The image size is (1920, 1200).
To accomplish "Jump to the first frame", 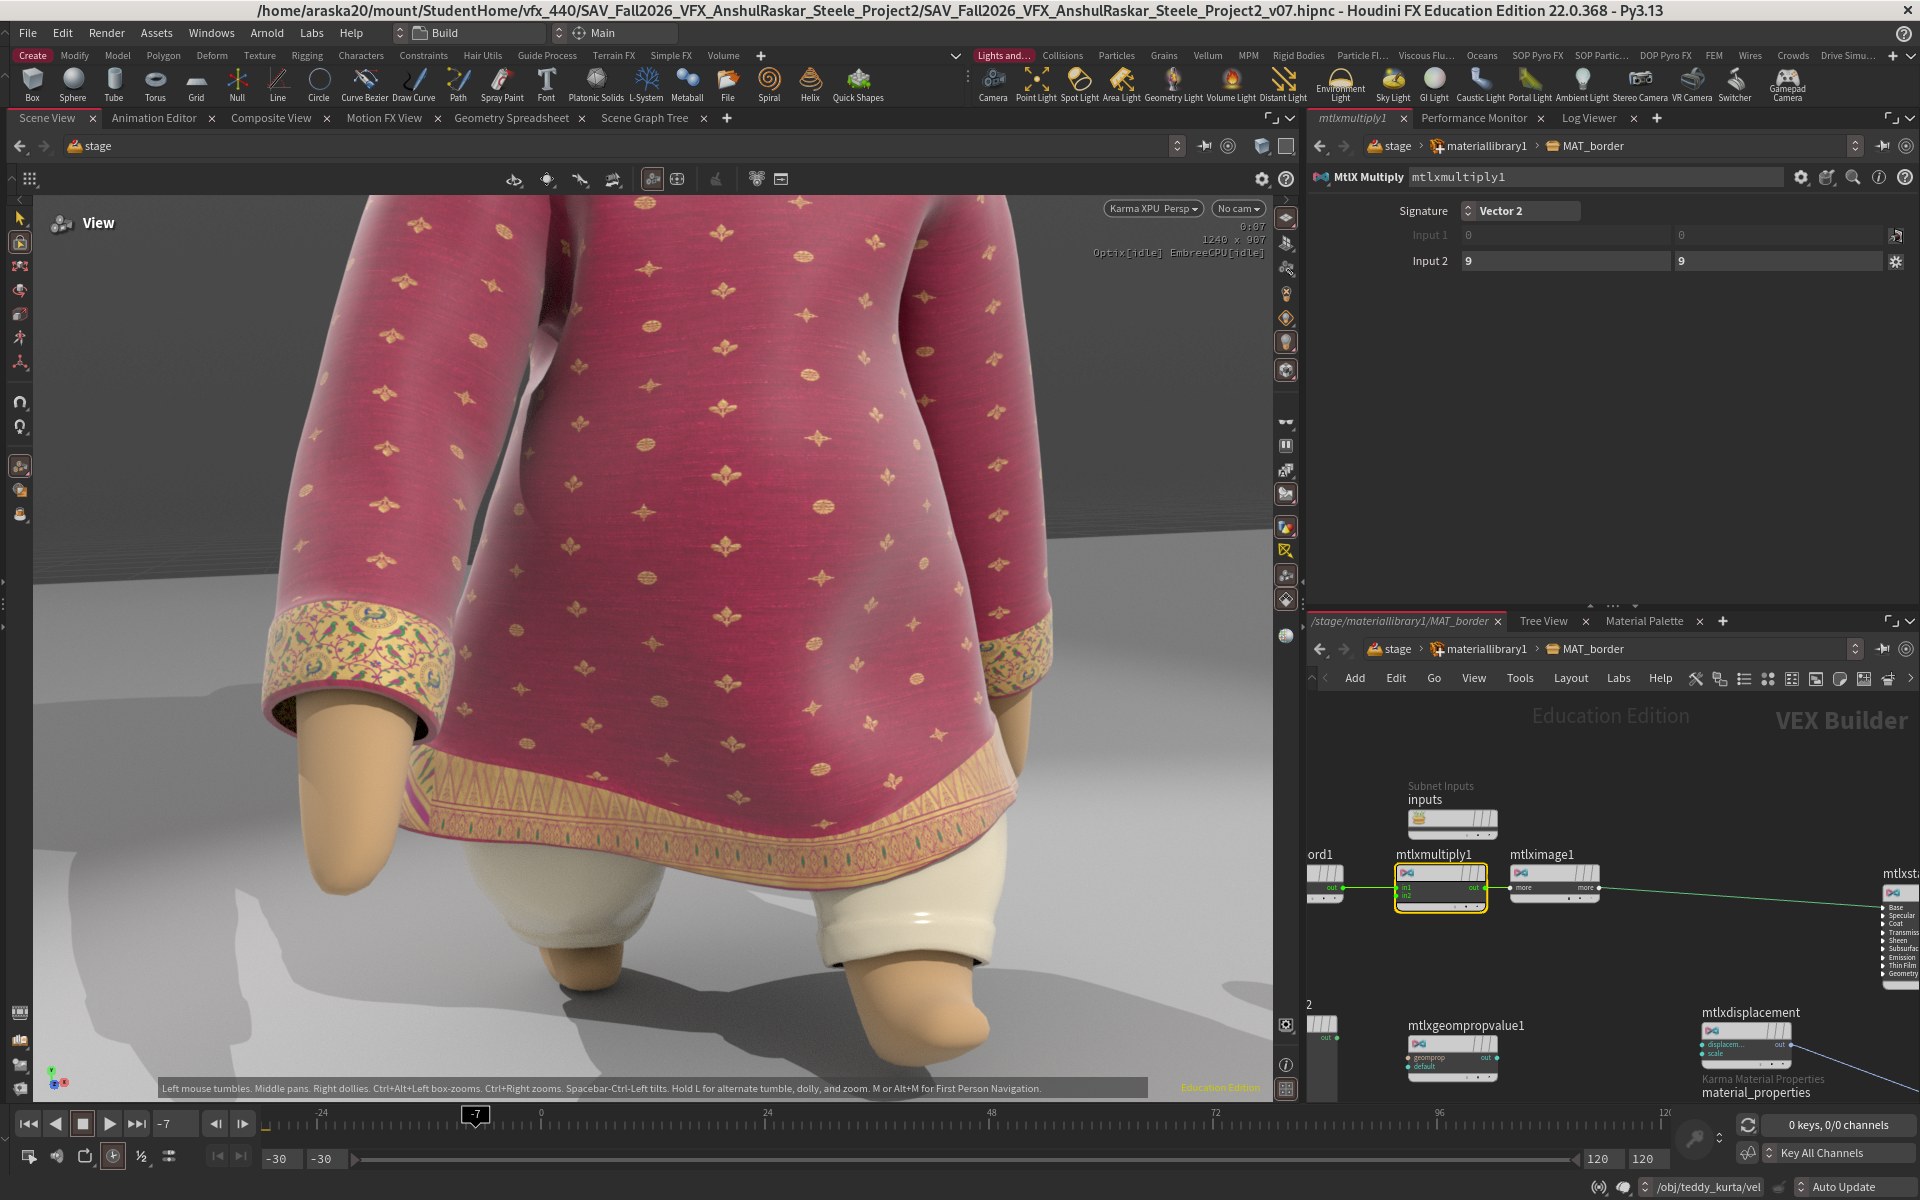I will click(29, 1124).
